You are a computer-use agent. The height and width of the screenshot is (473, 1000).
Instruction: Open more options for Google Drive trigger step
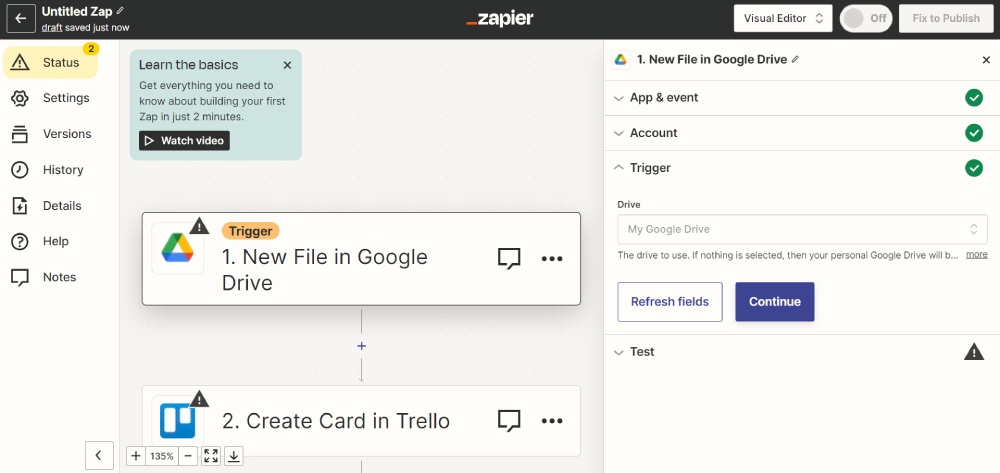pos(552,259)
